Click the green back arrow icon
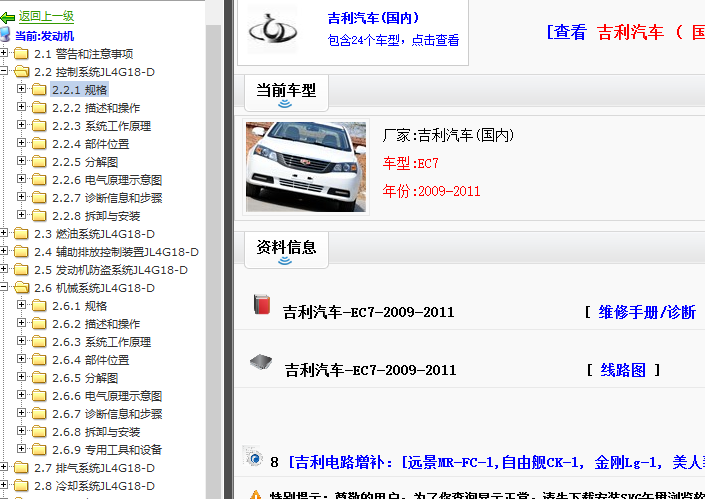Image resolution: width=705 pixels, height=499 pixels. click(x=8, y=18)
